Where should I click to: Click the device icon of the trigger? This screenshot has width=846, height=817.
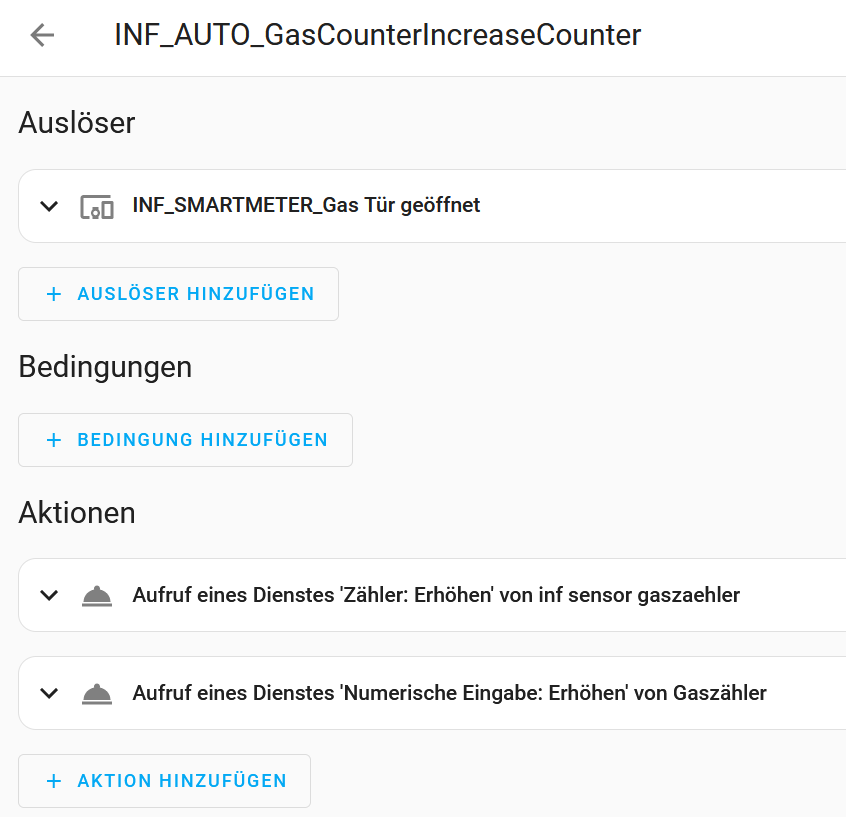click(97, 207)
